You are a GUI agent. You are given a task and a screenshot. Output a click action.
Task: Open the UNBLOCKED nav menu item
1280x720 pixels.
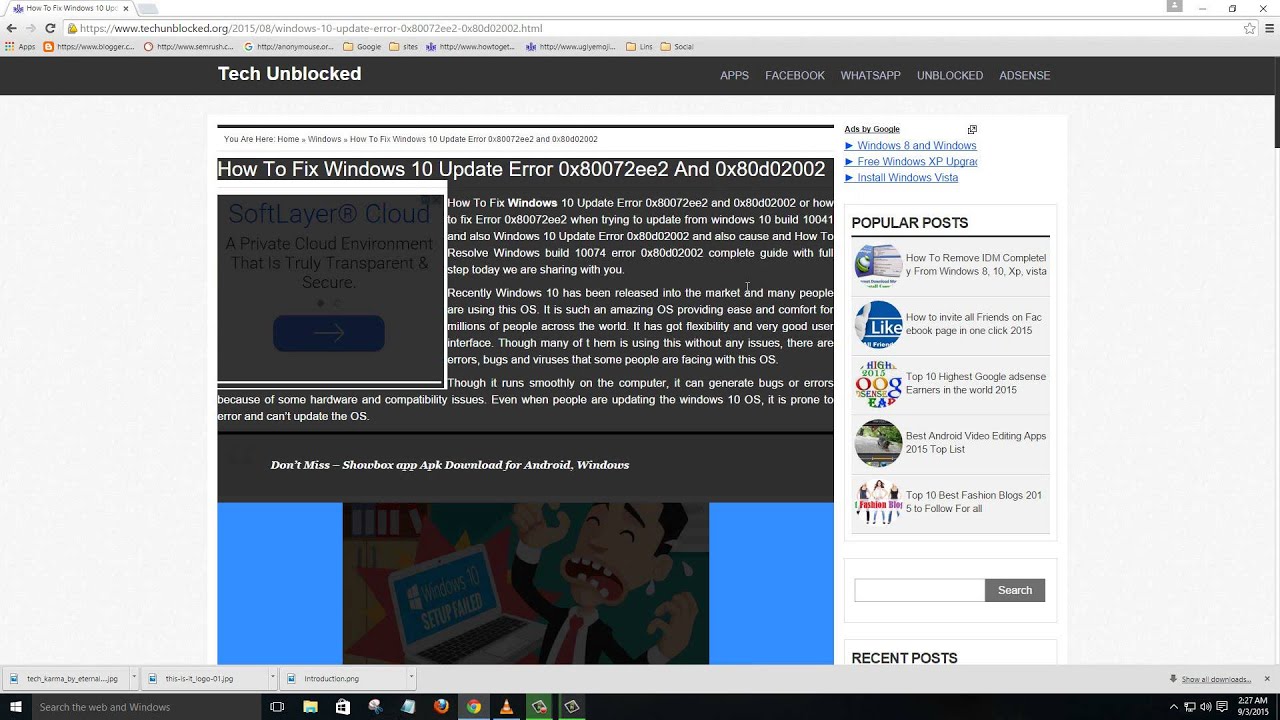click(950, 76)
